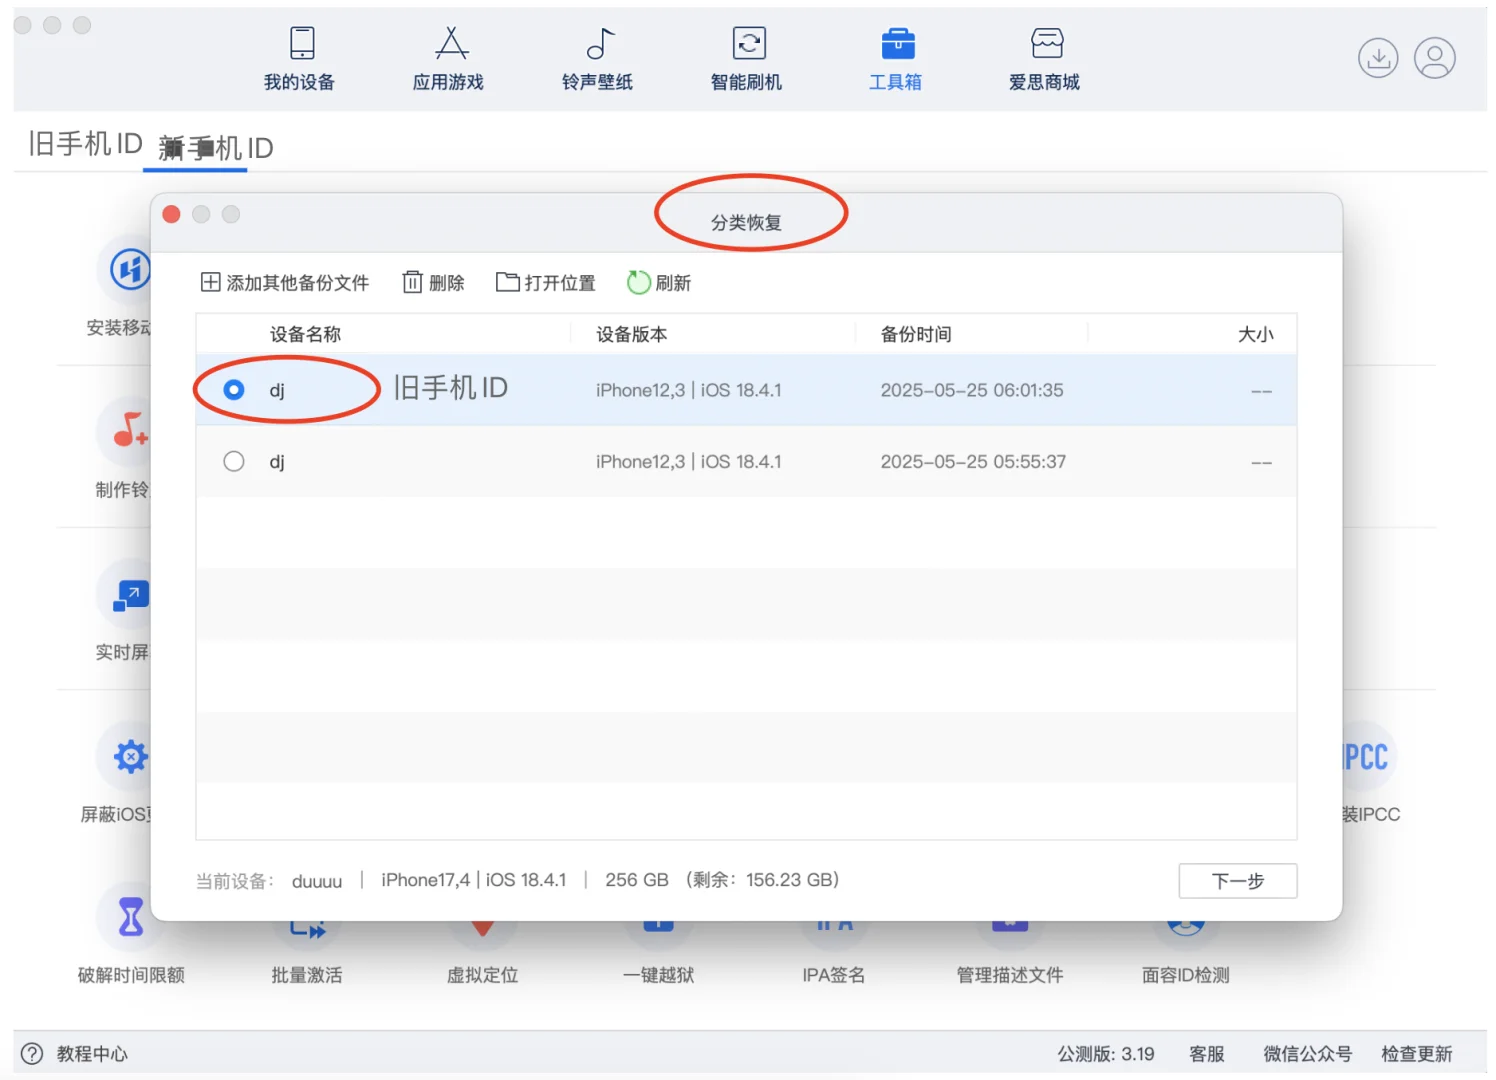The width and height of the screenshot is (1496, 1080).
Task: Switch to the 新手机ID tab
Action: tap(216, 147)
